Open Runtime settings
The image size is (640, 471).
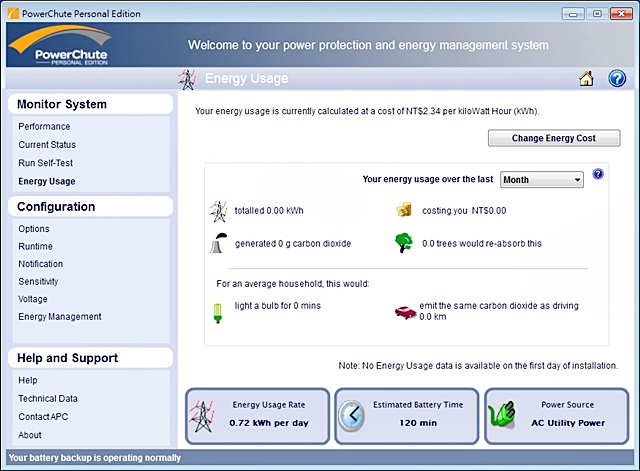click(x=35, y=247)
